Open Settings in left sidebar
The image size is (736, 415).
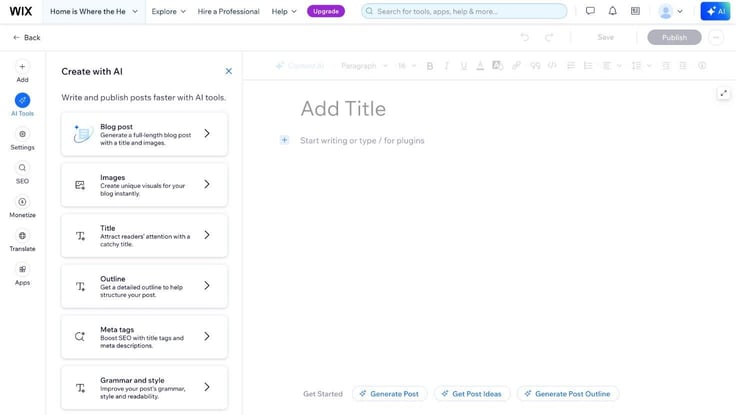tap(22, 139)
